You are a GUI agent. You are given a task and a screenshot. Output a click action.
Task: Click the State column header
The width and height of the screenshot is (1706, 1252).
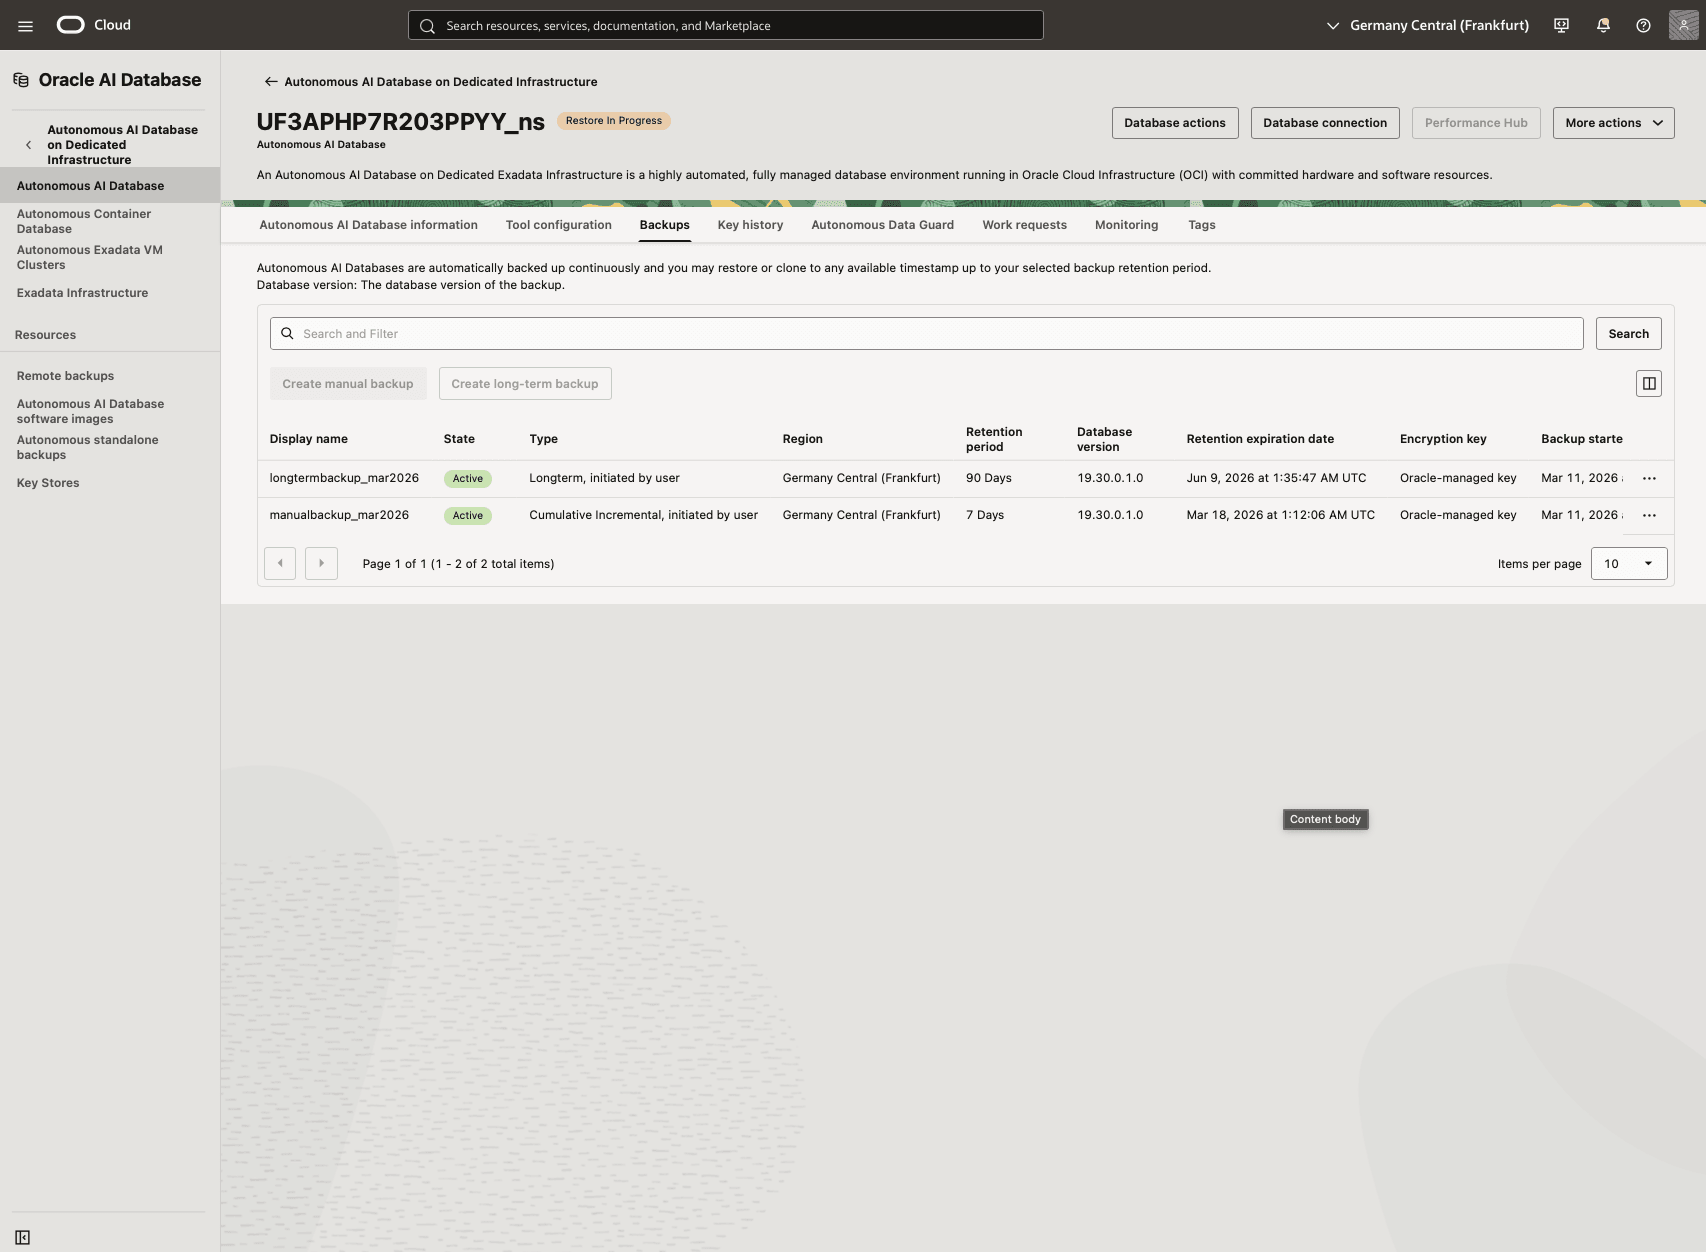(459, 439)
